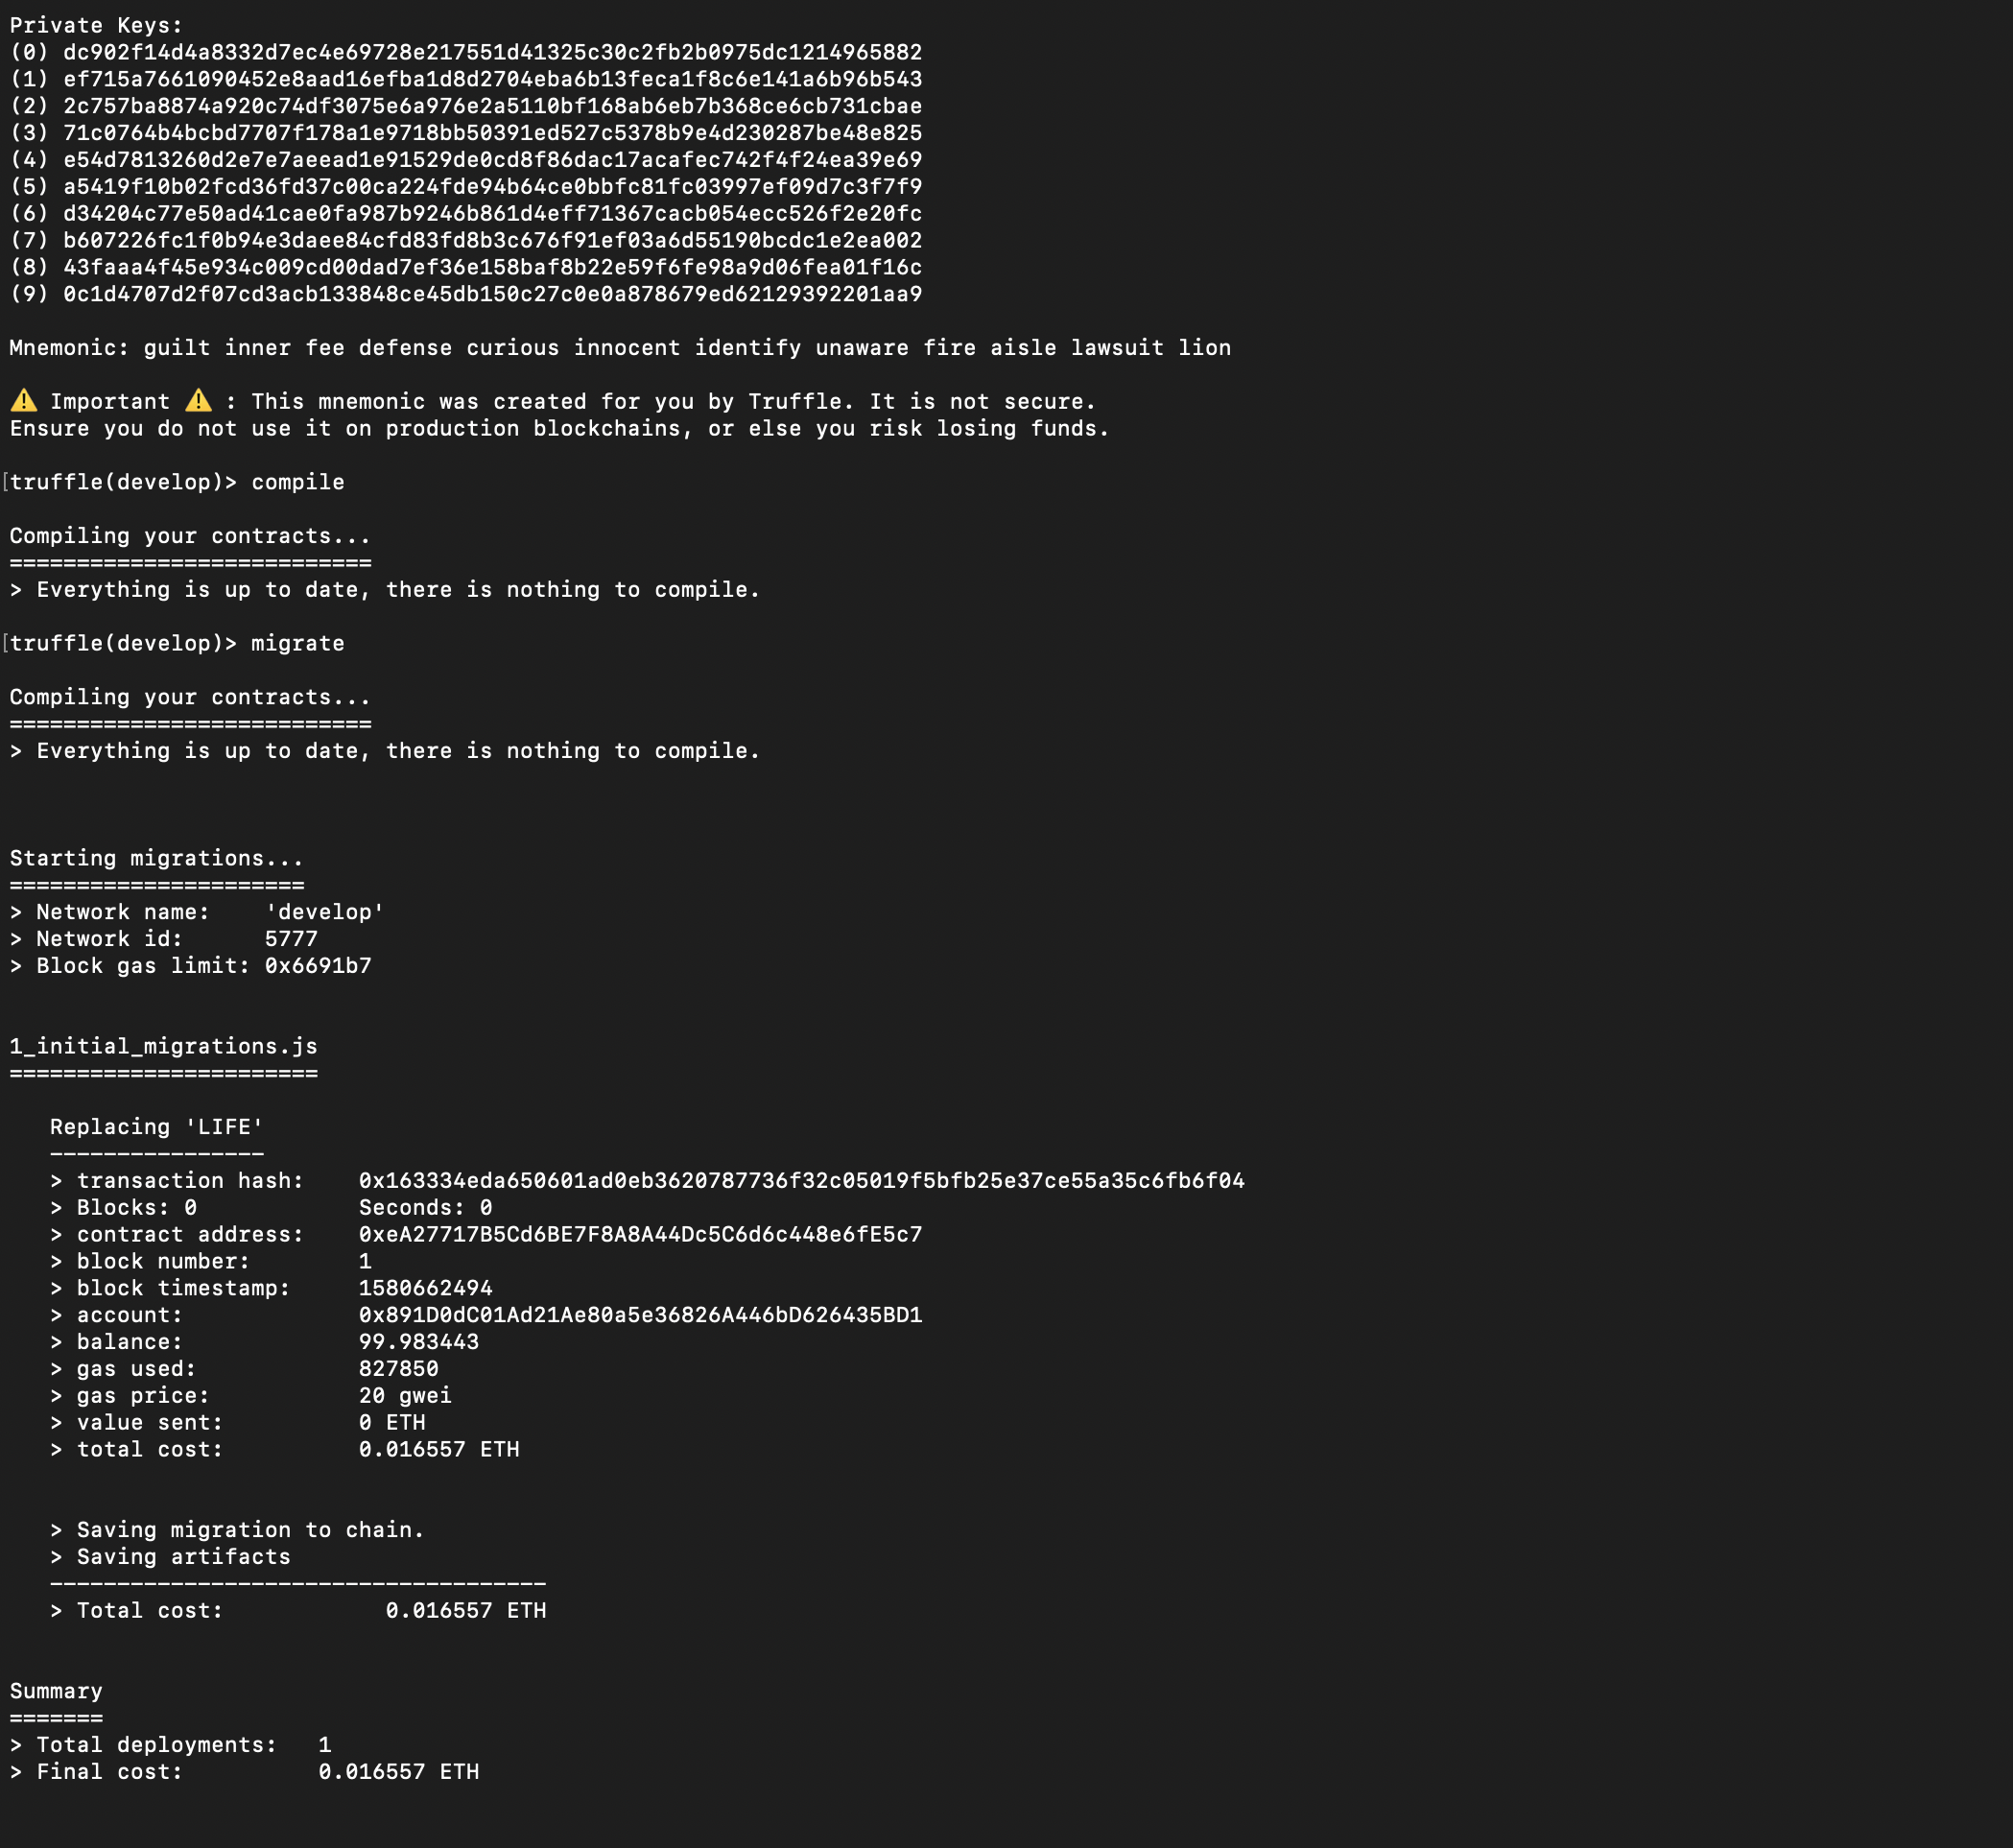Click the warning icon after Important

point(198,401)
